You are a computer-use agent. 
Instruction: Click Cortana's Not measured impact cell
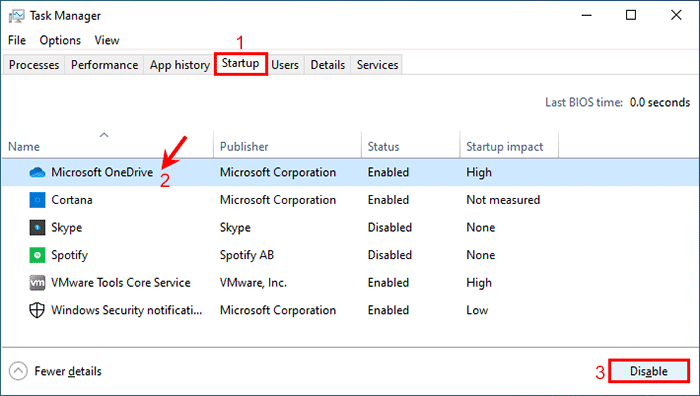point(503,200)
